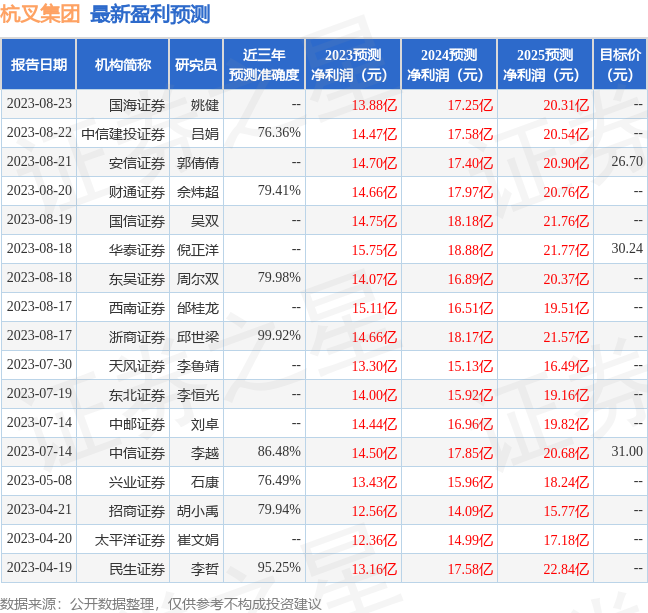The image size is (648, 613).
Task: Click researcher name 李哲
Action: tap(205, 569)
